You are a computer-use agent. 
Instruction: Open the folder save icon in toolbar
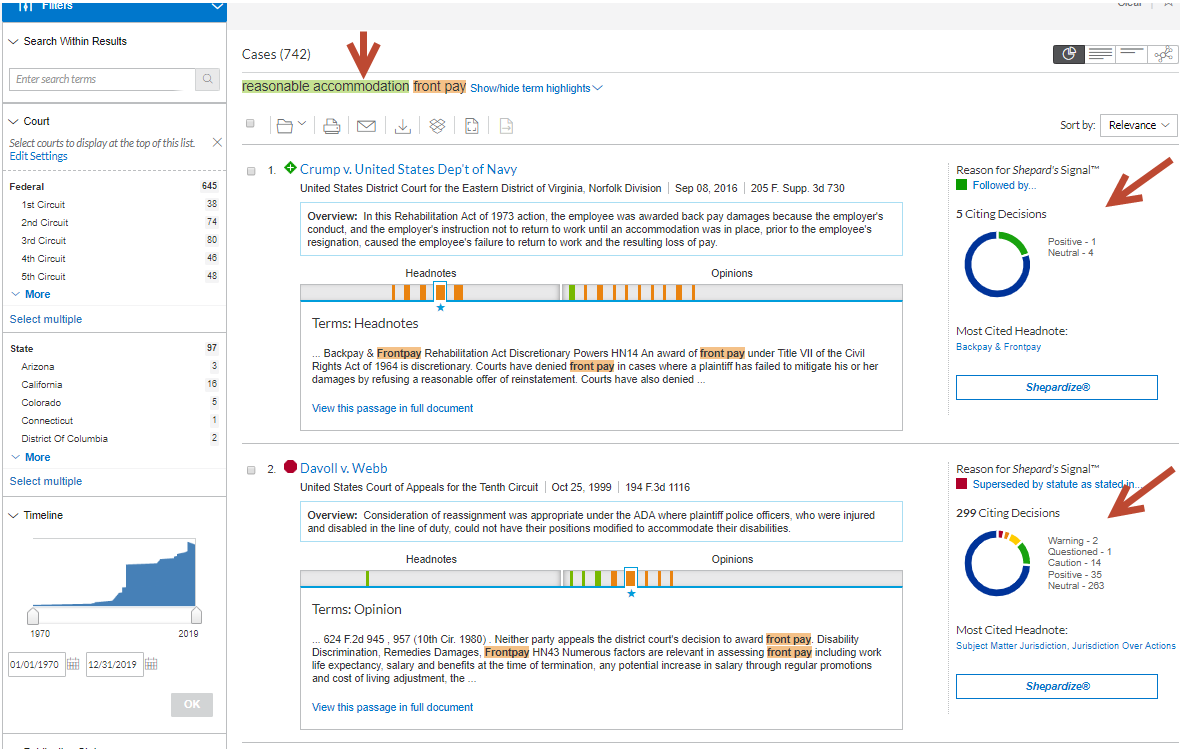click(284, 126)
